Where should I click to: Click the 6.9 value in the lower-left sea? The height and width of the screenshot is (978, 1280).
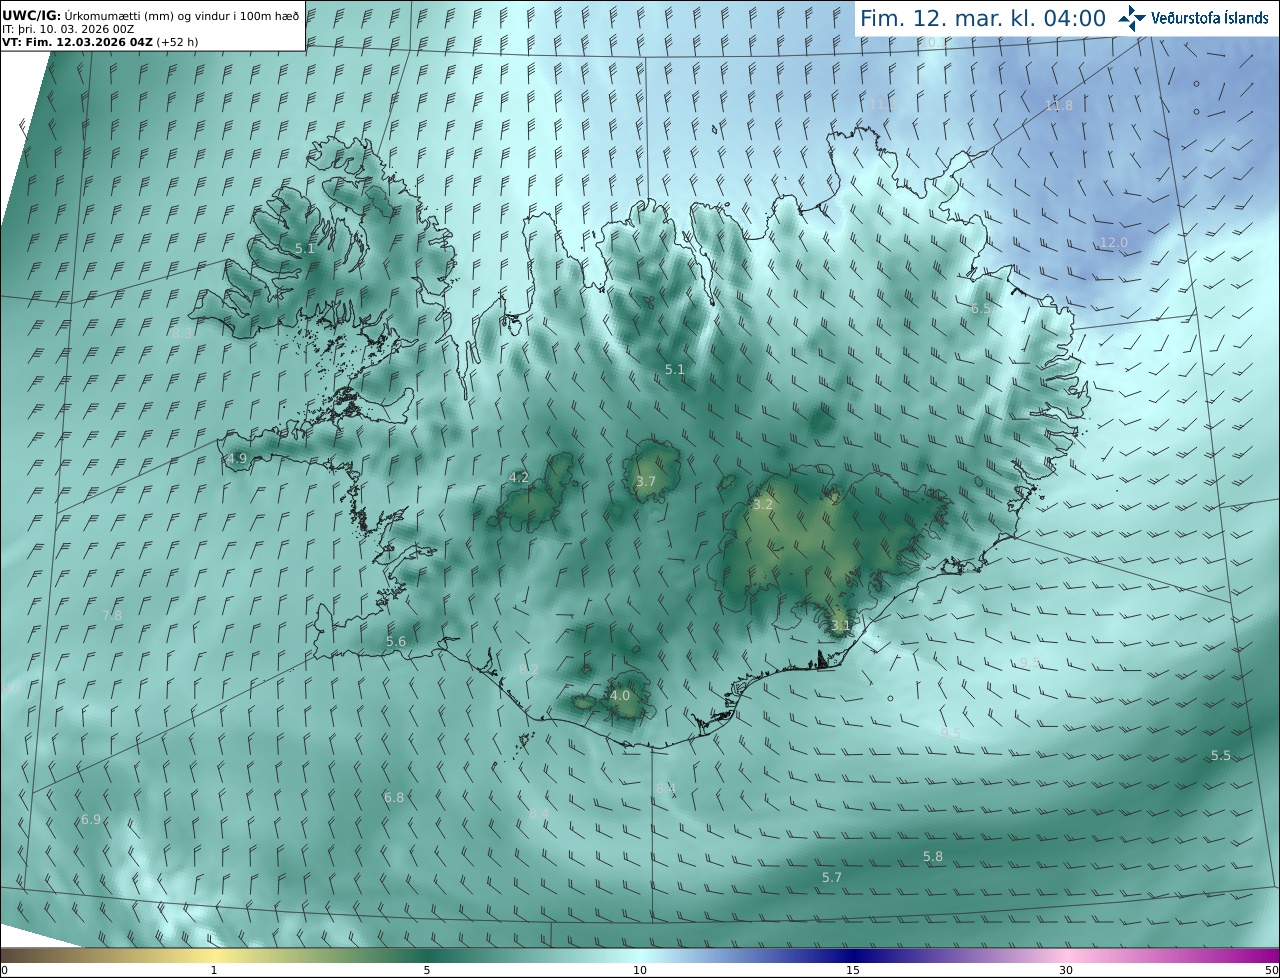tap(91, 819)
